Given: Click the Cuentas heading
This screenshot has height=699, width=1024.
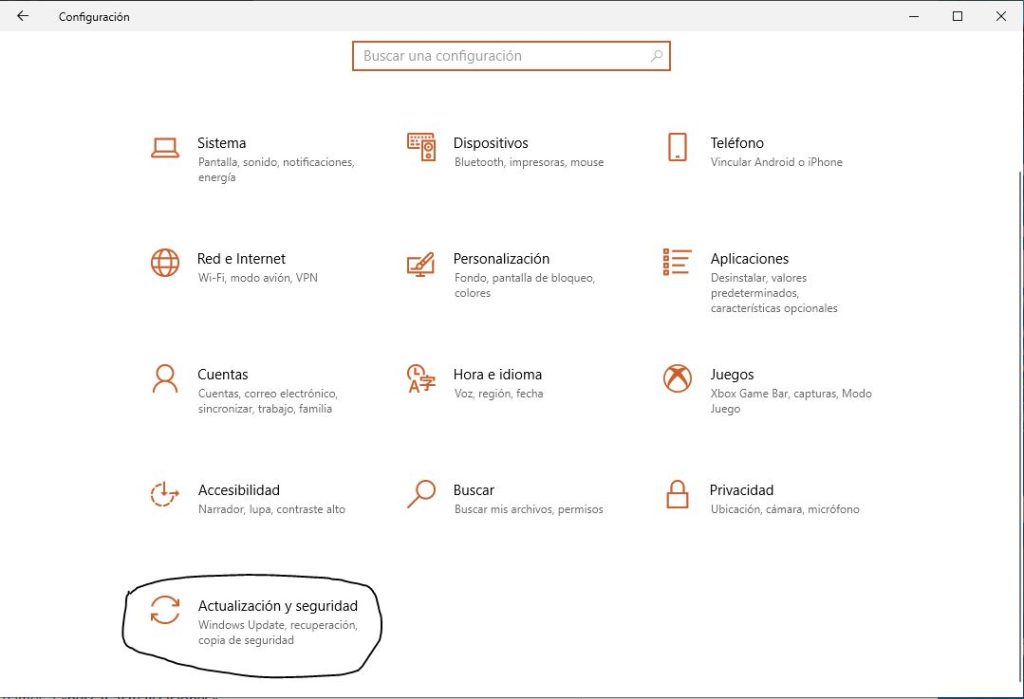Looking at the screenshot, I should [223, 374].
